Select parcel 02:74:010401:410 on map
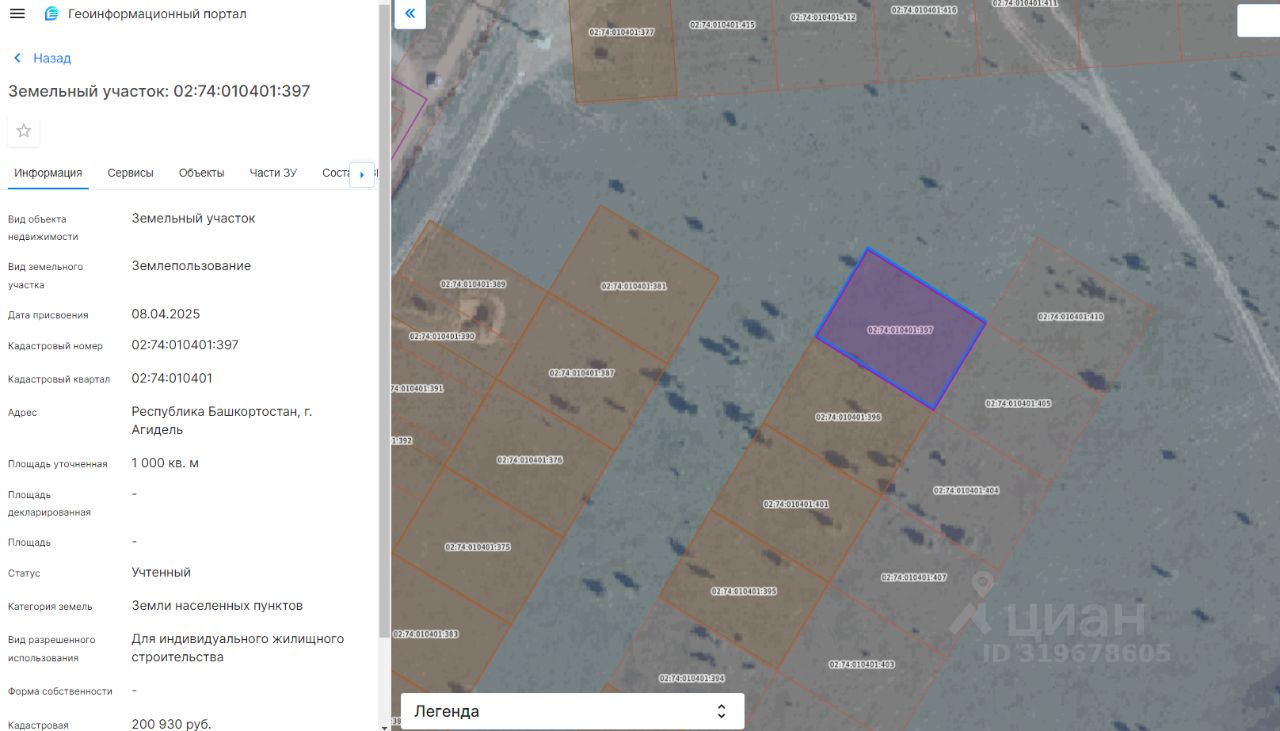1280x731 pixels. coord(1070,316)
